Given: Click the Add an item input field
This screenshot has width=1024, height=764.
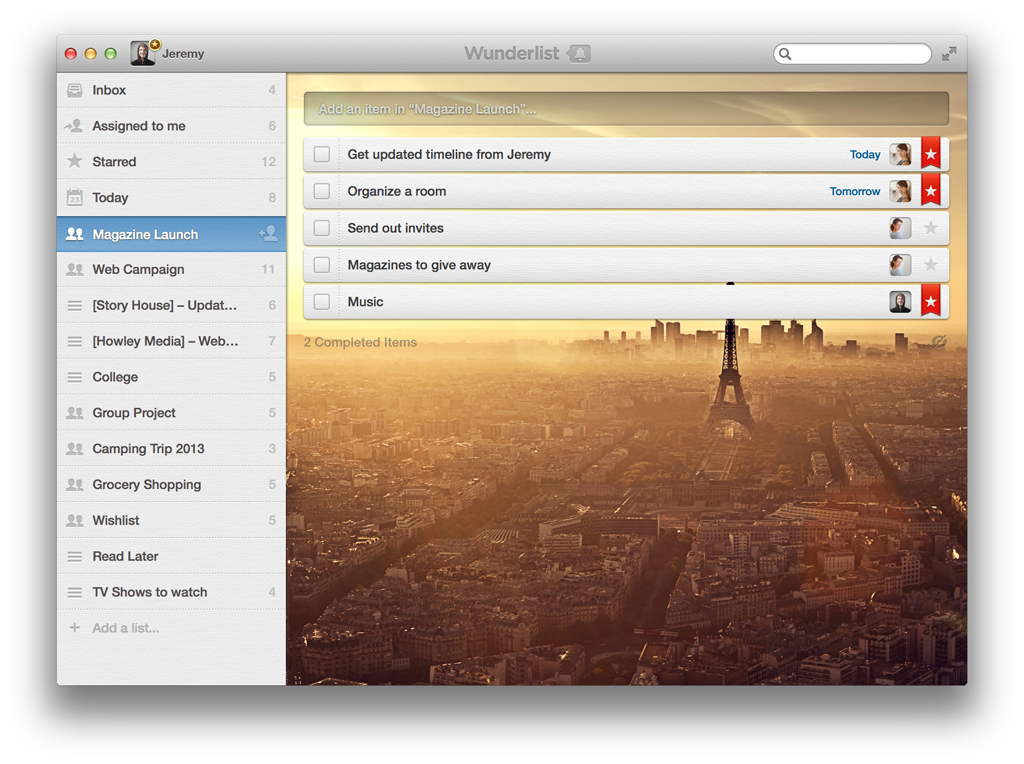Looking at the screenshot, I should coord(626,109).
